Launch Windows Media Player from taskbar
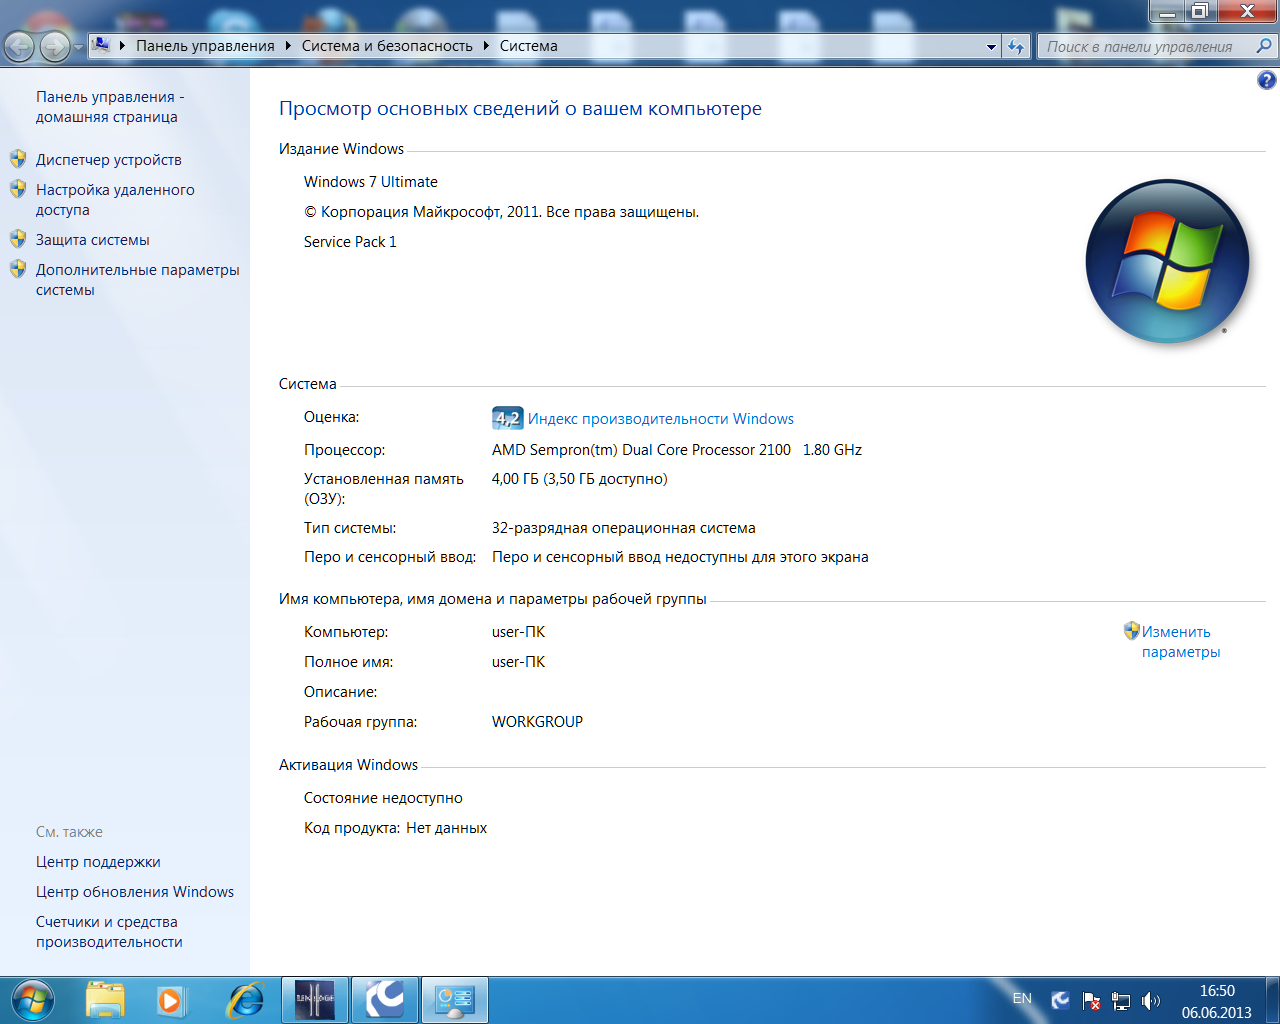 click(x=172, y=1000)
